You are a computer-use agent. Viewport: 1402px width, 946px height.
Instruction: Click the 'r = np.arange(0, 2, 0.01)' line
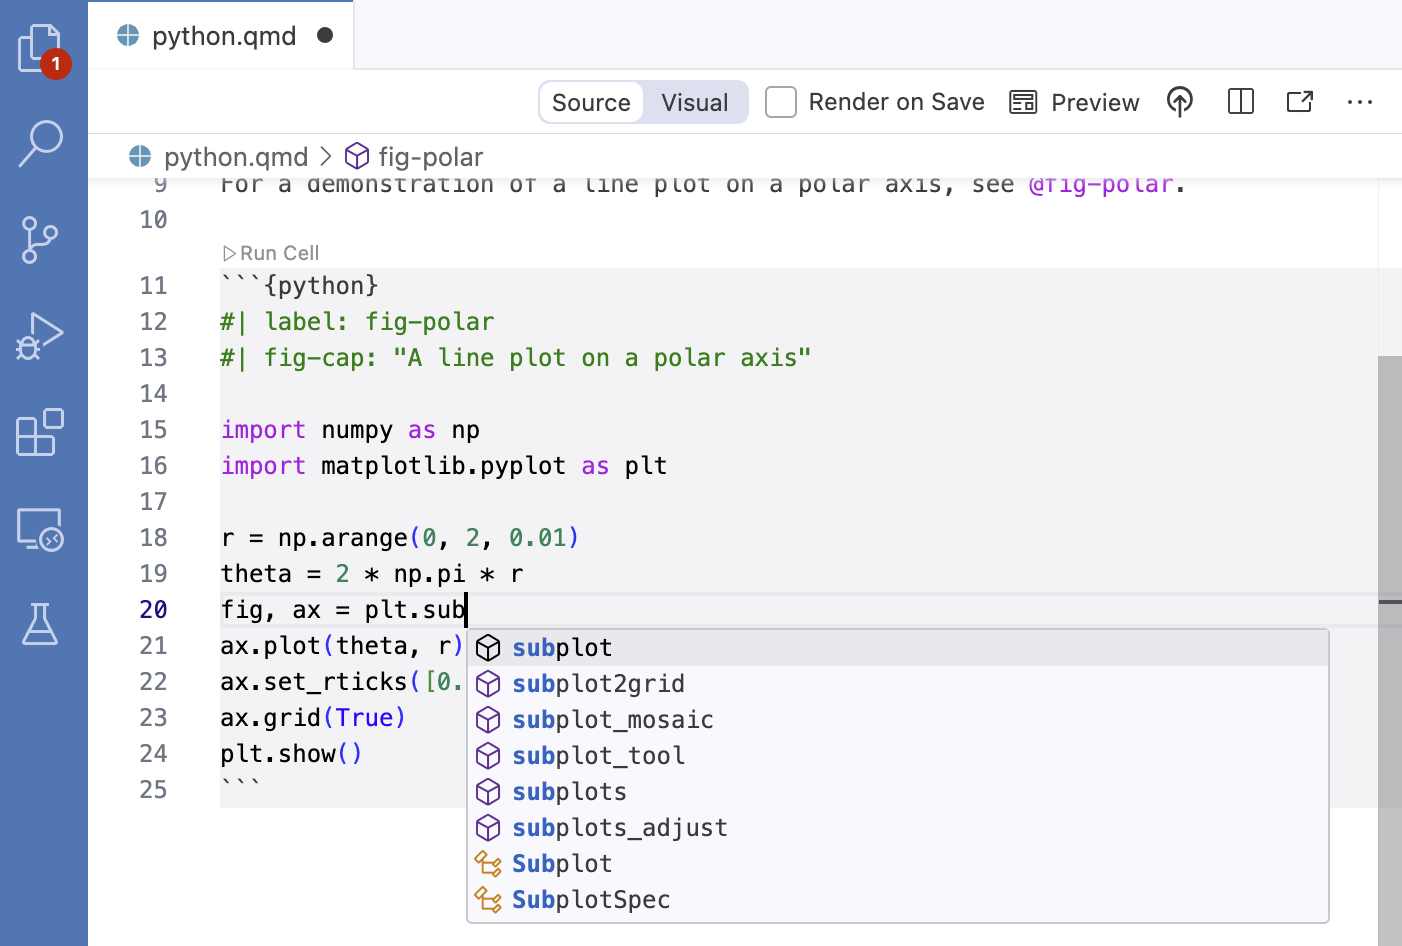pyautogui.click(x=400, y=538)
